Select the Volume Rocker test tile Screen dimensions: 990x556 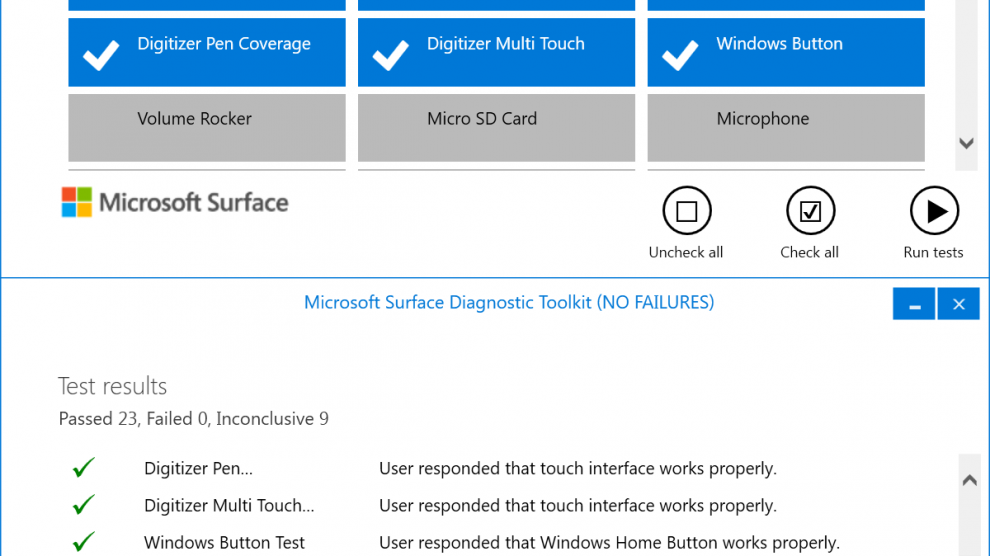tap(207, 127)
